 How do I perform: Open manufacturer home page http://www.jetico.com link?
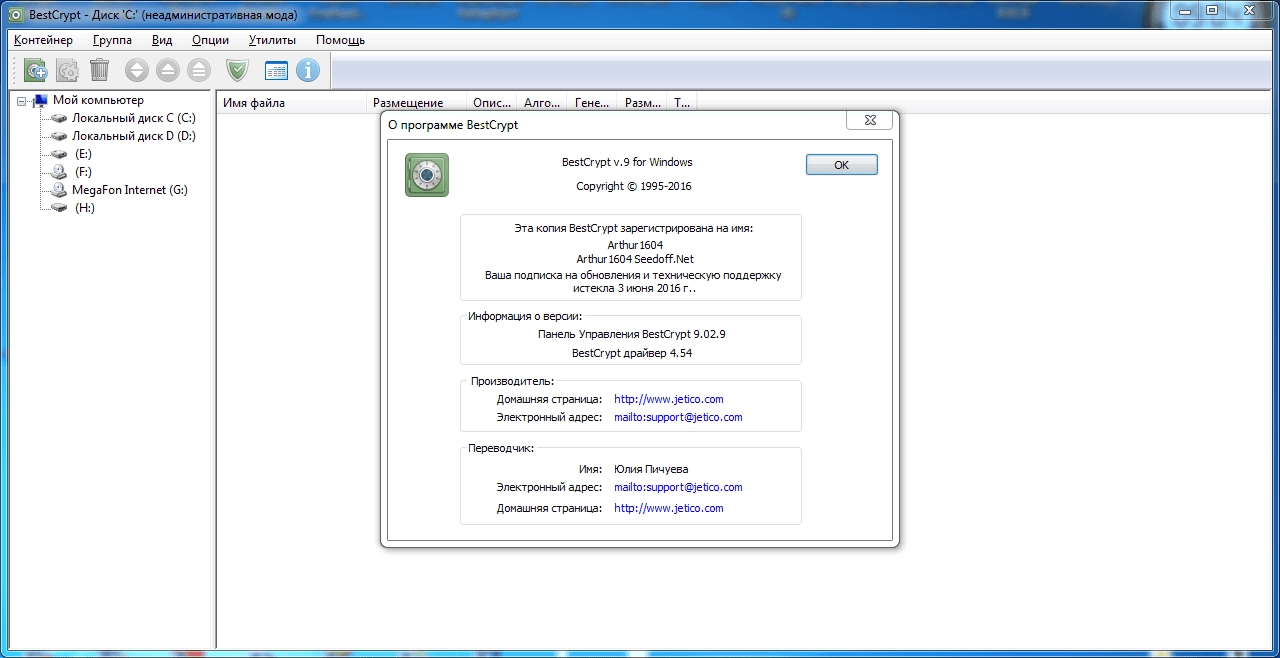click(x=668, y=399)
